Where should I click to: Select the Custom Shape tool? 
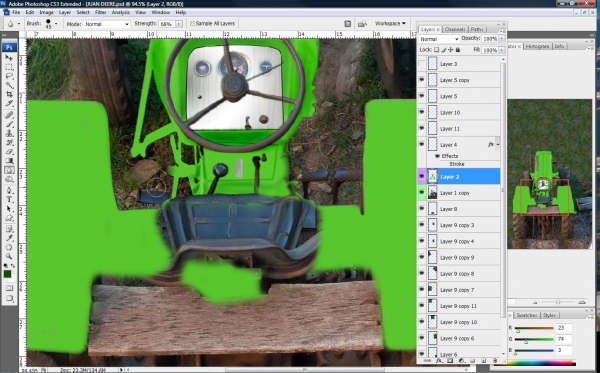click(x=9, y=218)
